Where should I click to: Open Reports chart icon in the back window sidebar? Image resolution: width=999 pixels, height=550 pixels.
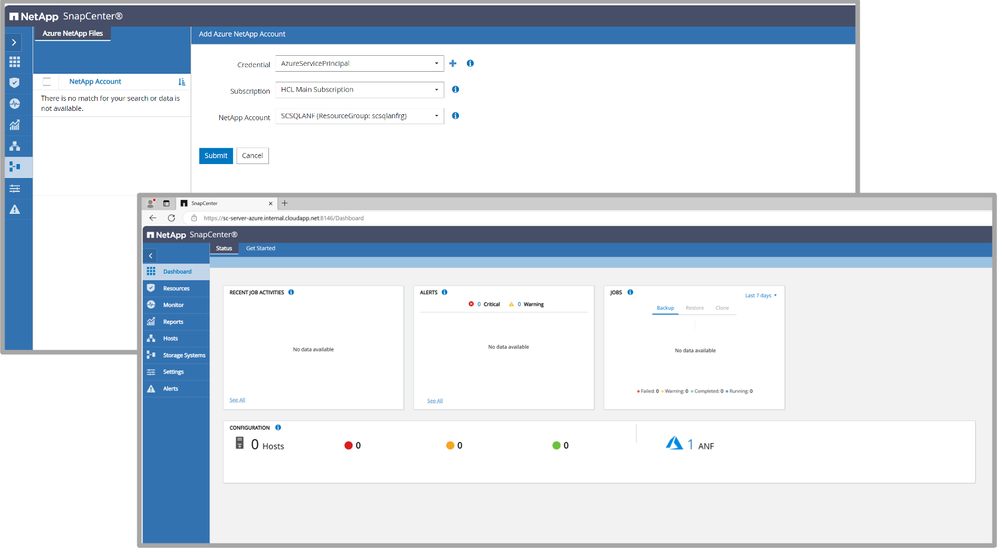(x=14, y=125)
